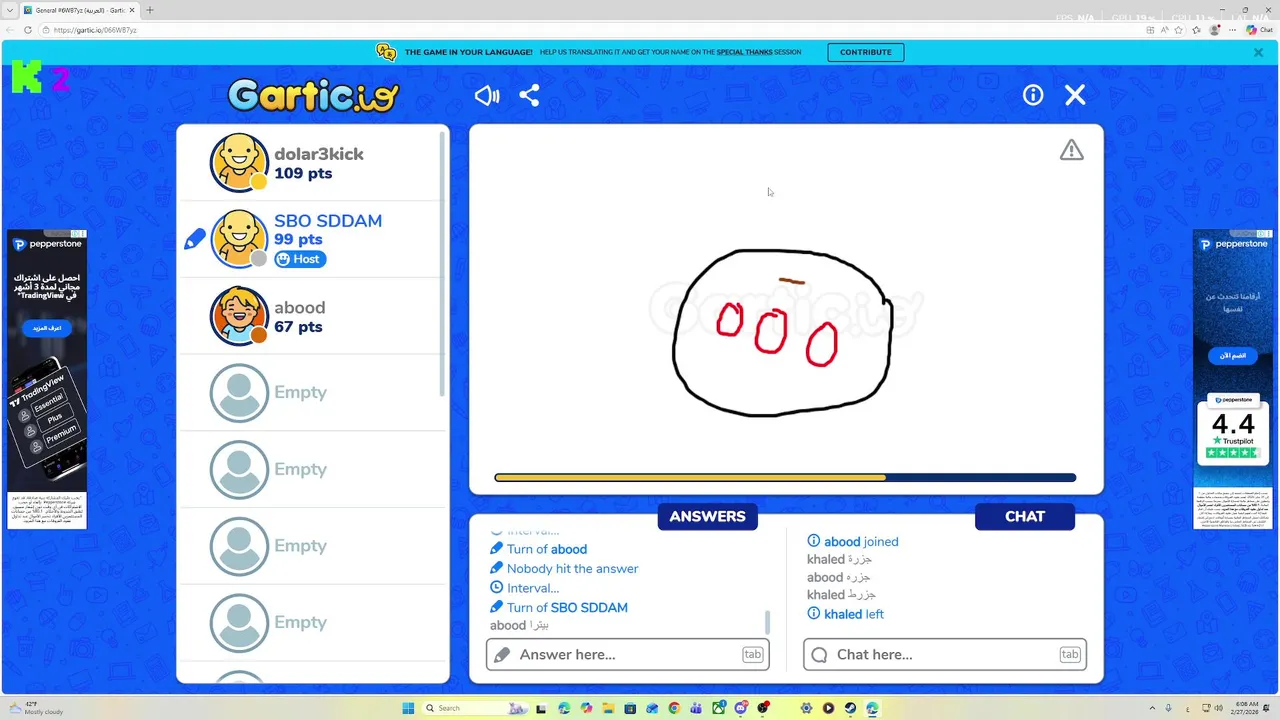The image size is (1280, 720).
Task: Click the browser address bar URL
Action: (95, 30)
